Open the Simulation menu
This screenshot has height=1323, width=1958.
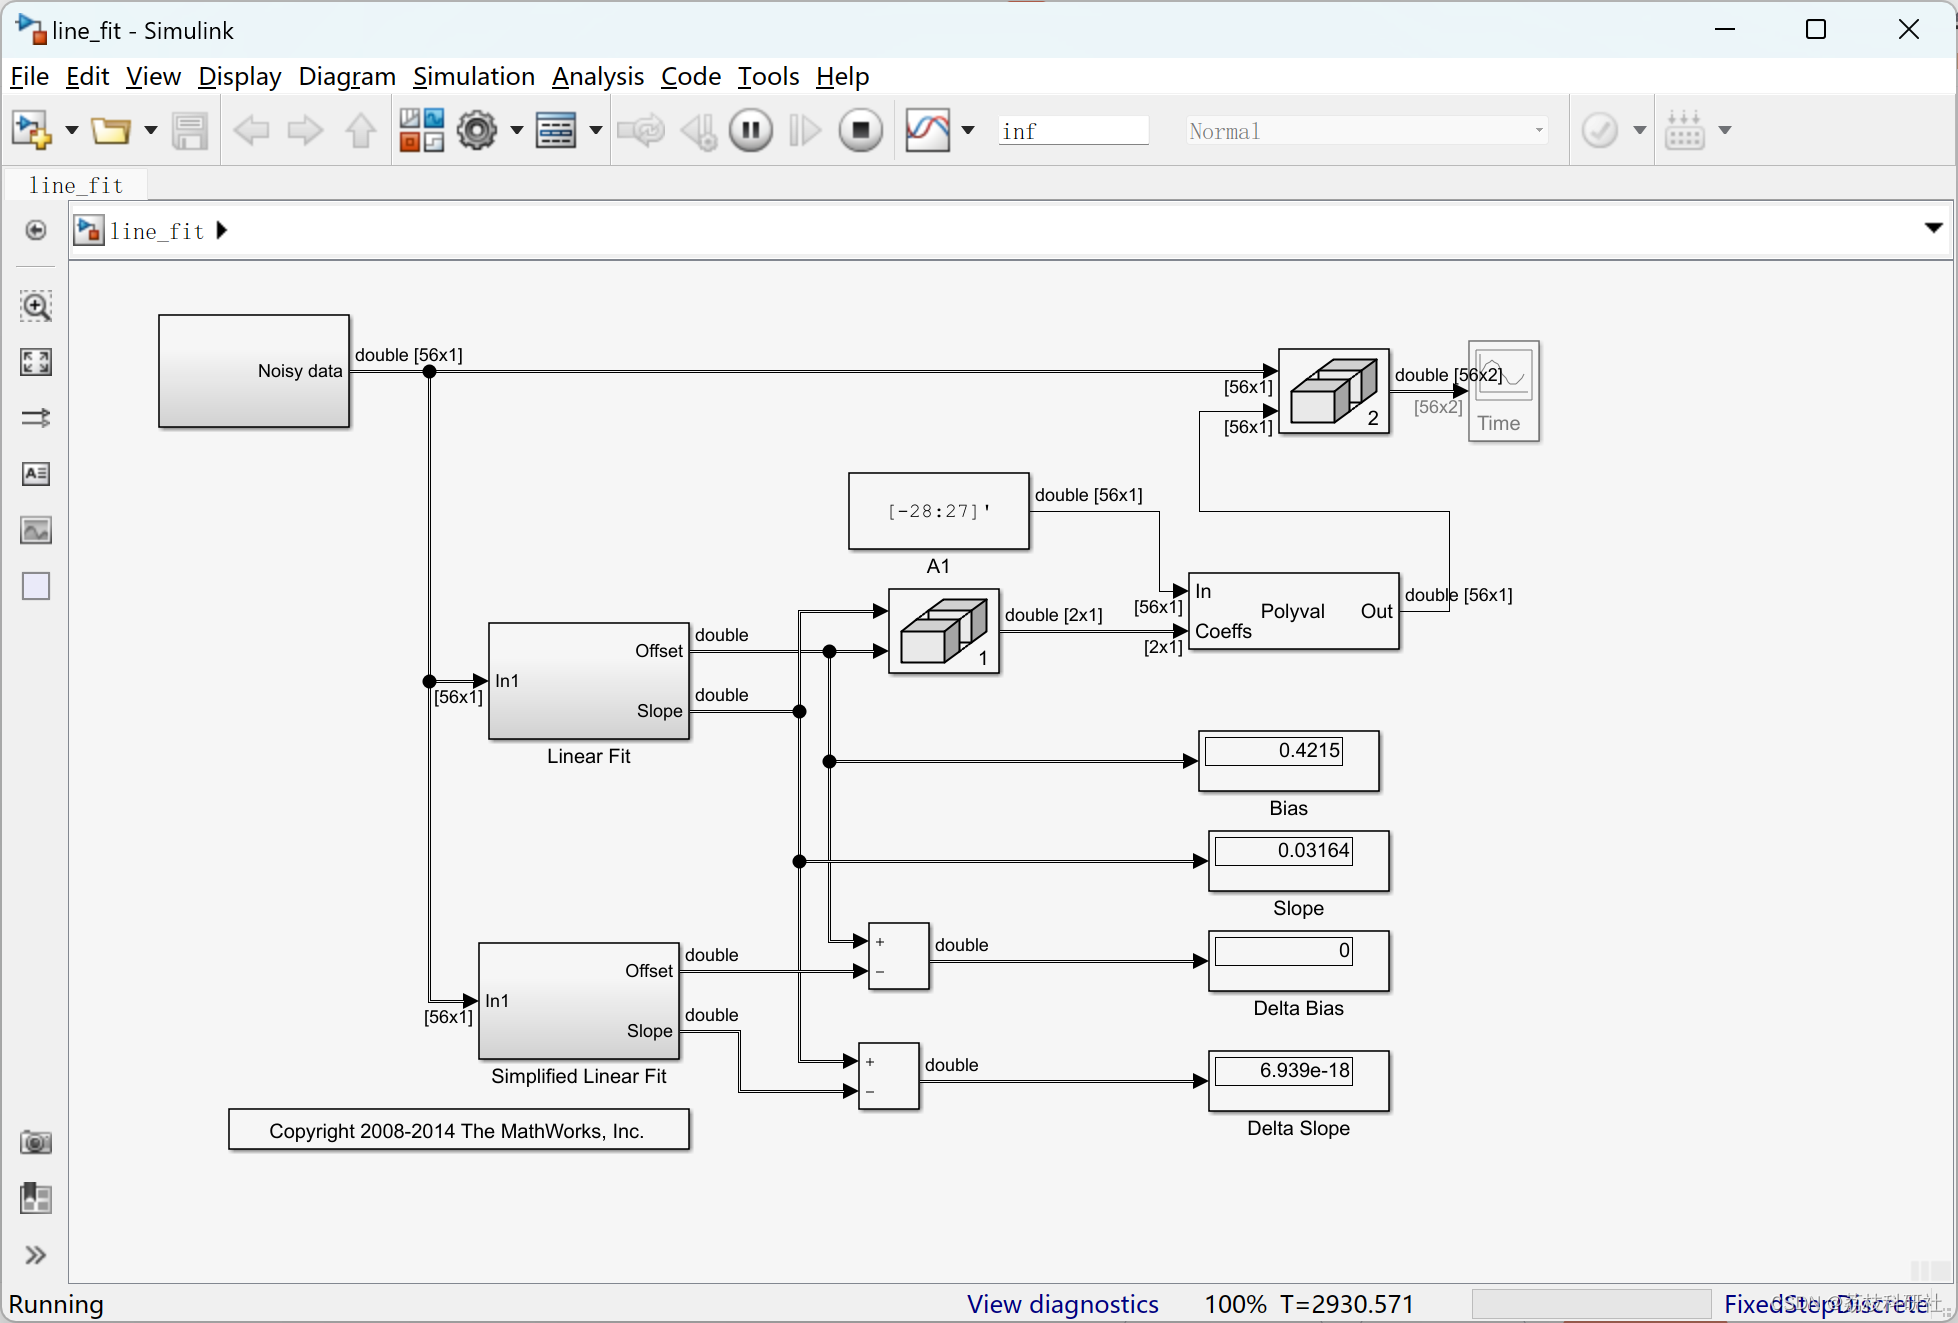tap(473, 77)
